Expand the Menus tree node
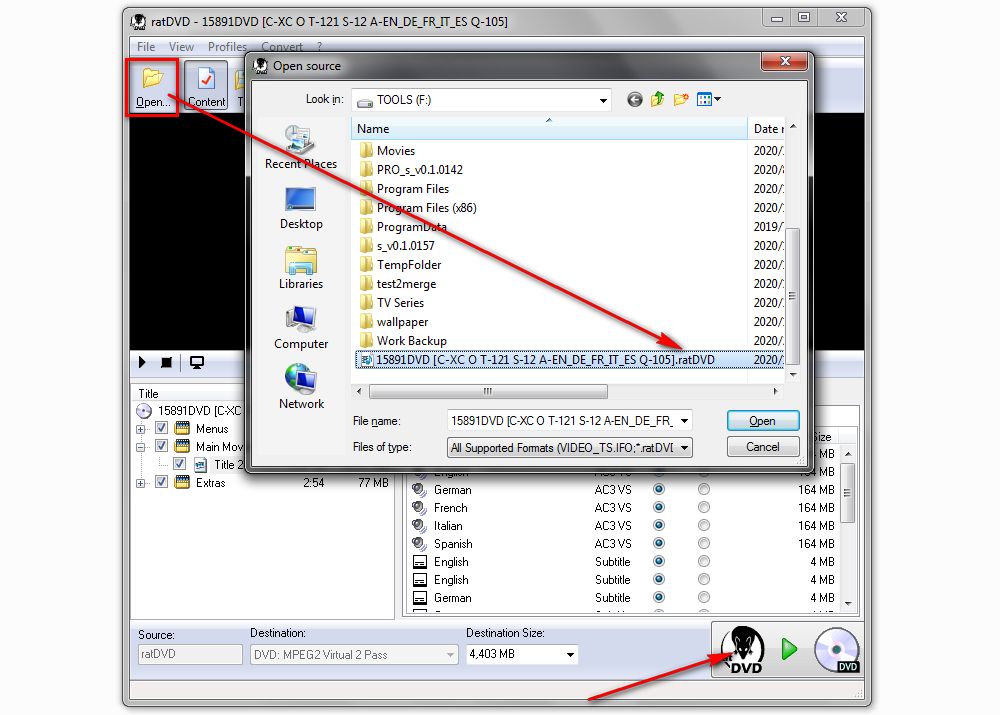1000x715 pixels. 140,429
